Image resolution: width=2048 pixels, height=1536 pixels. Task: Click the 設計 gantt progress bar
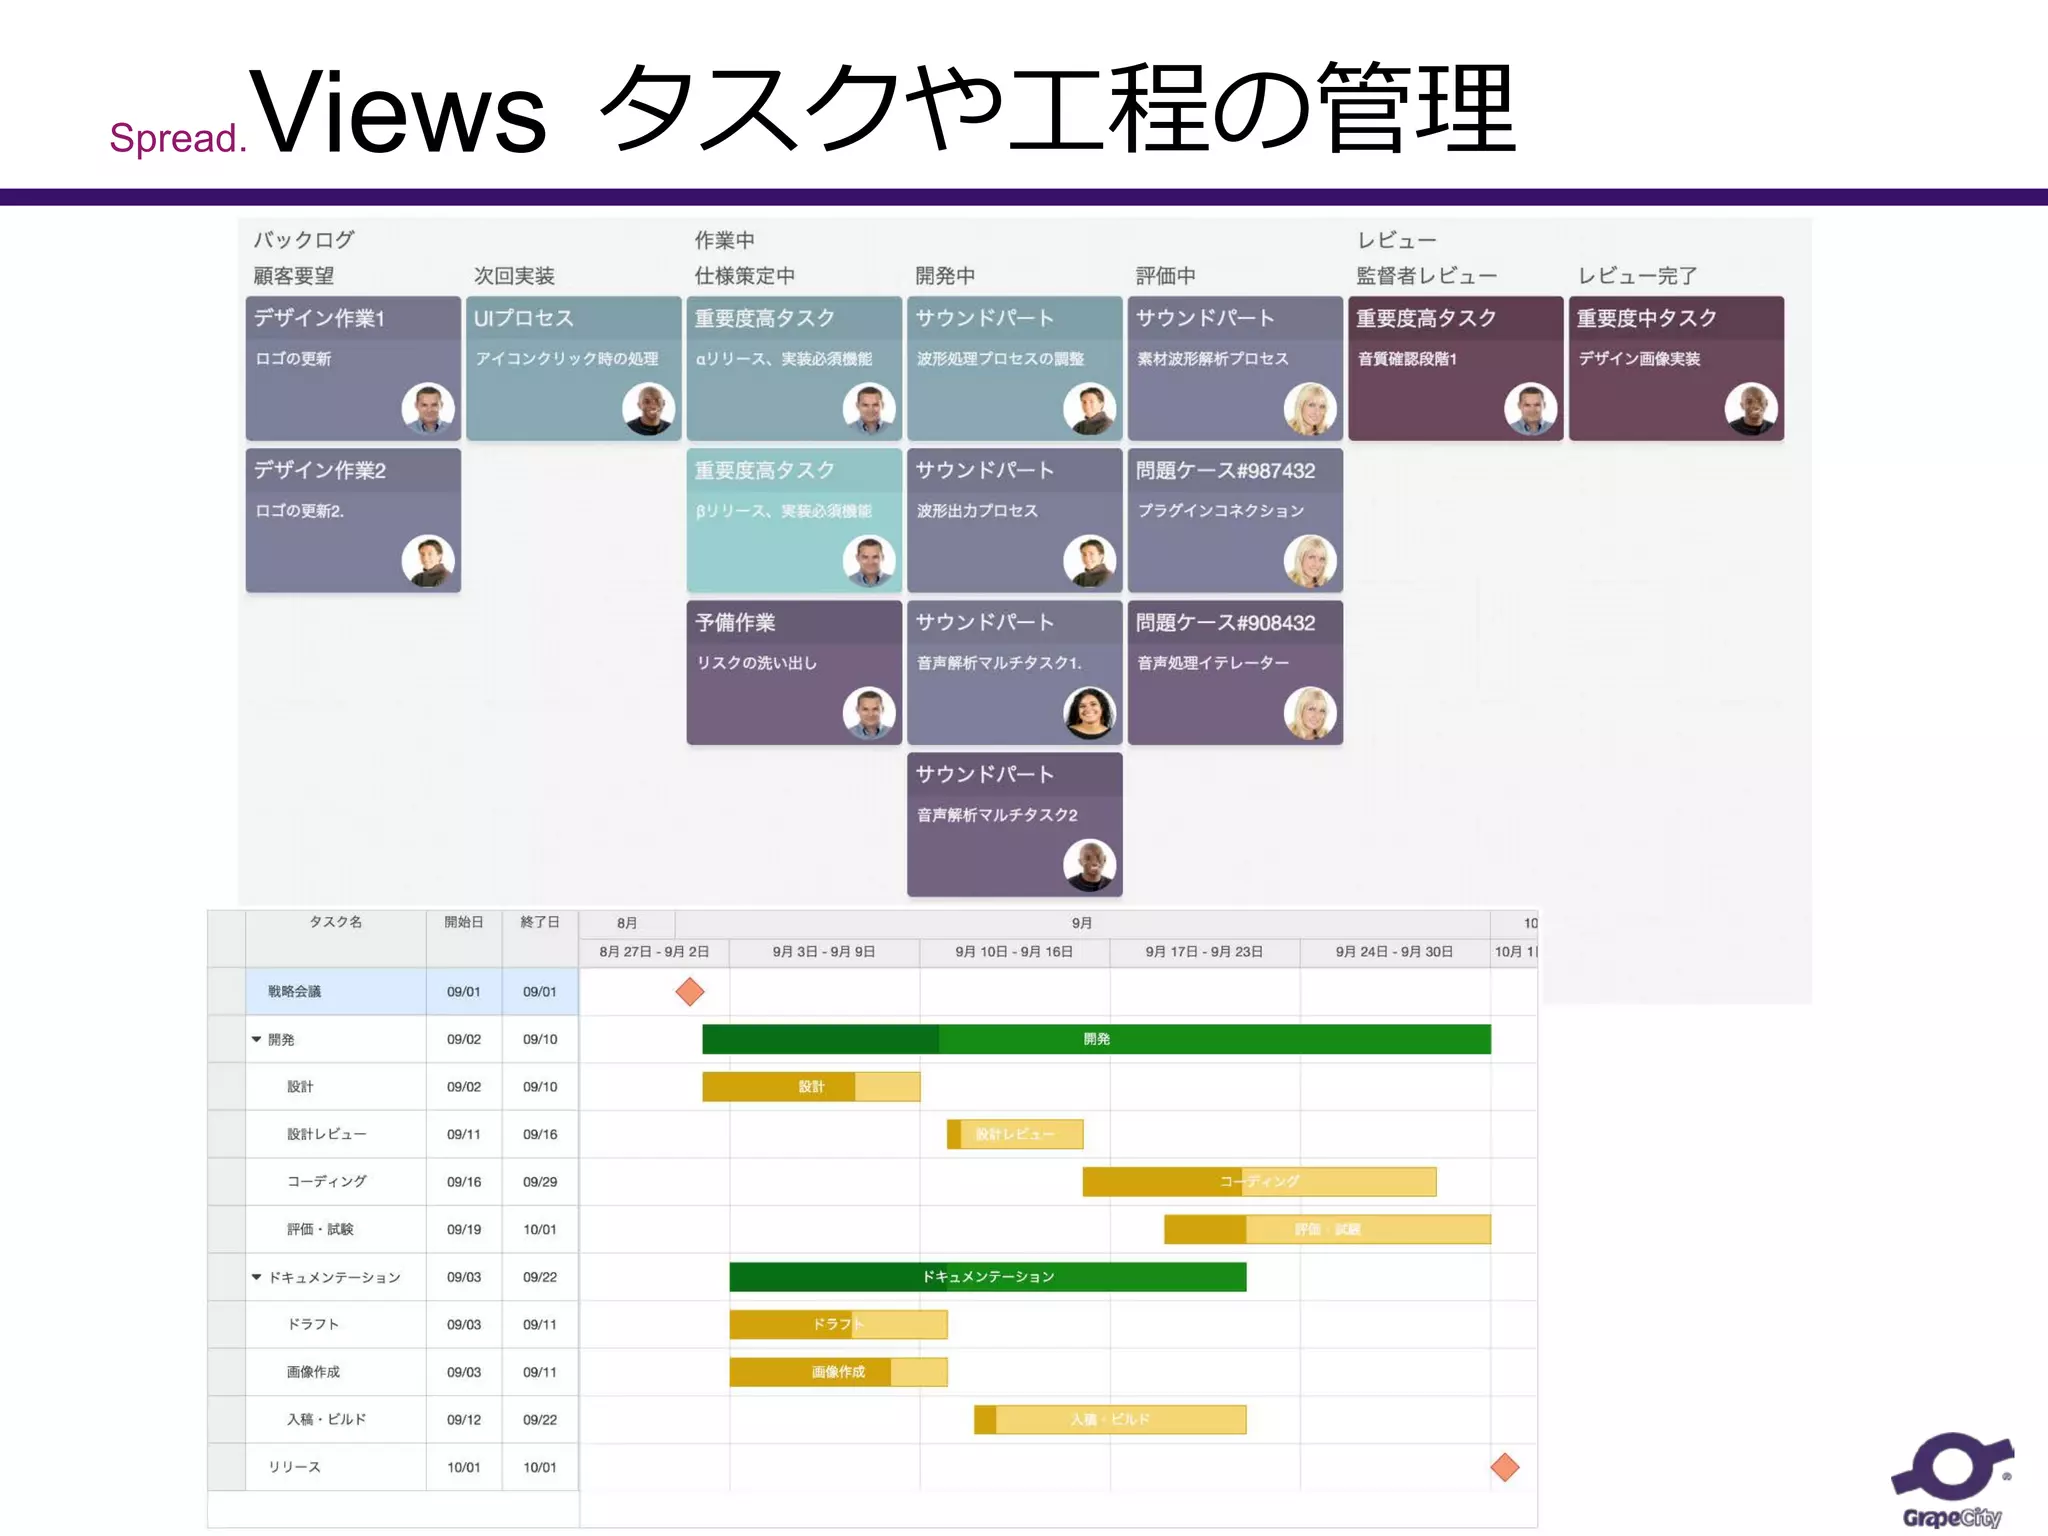point(811,1086)
